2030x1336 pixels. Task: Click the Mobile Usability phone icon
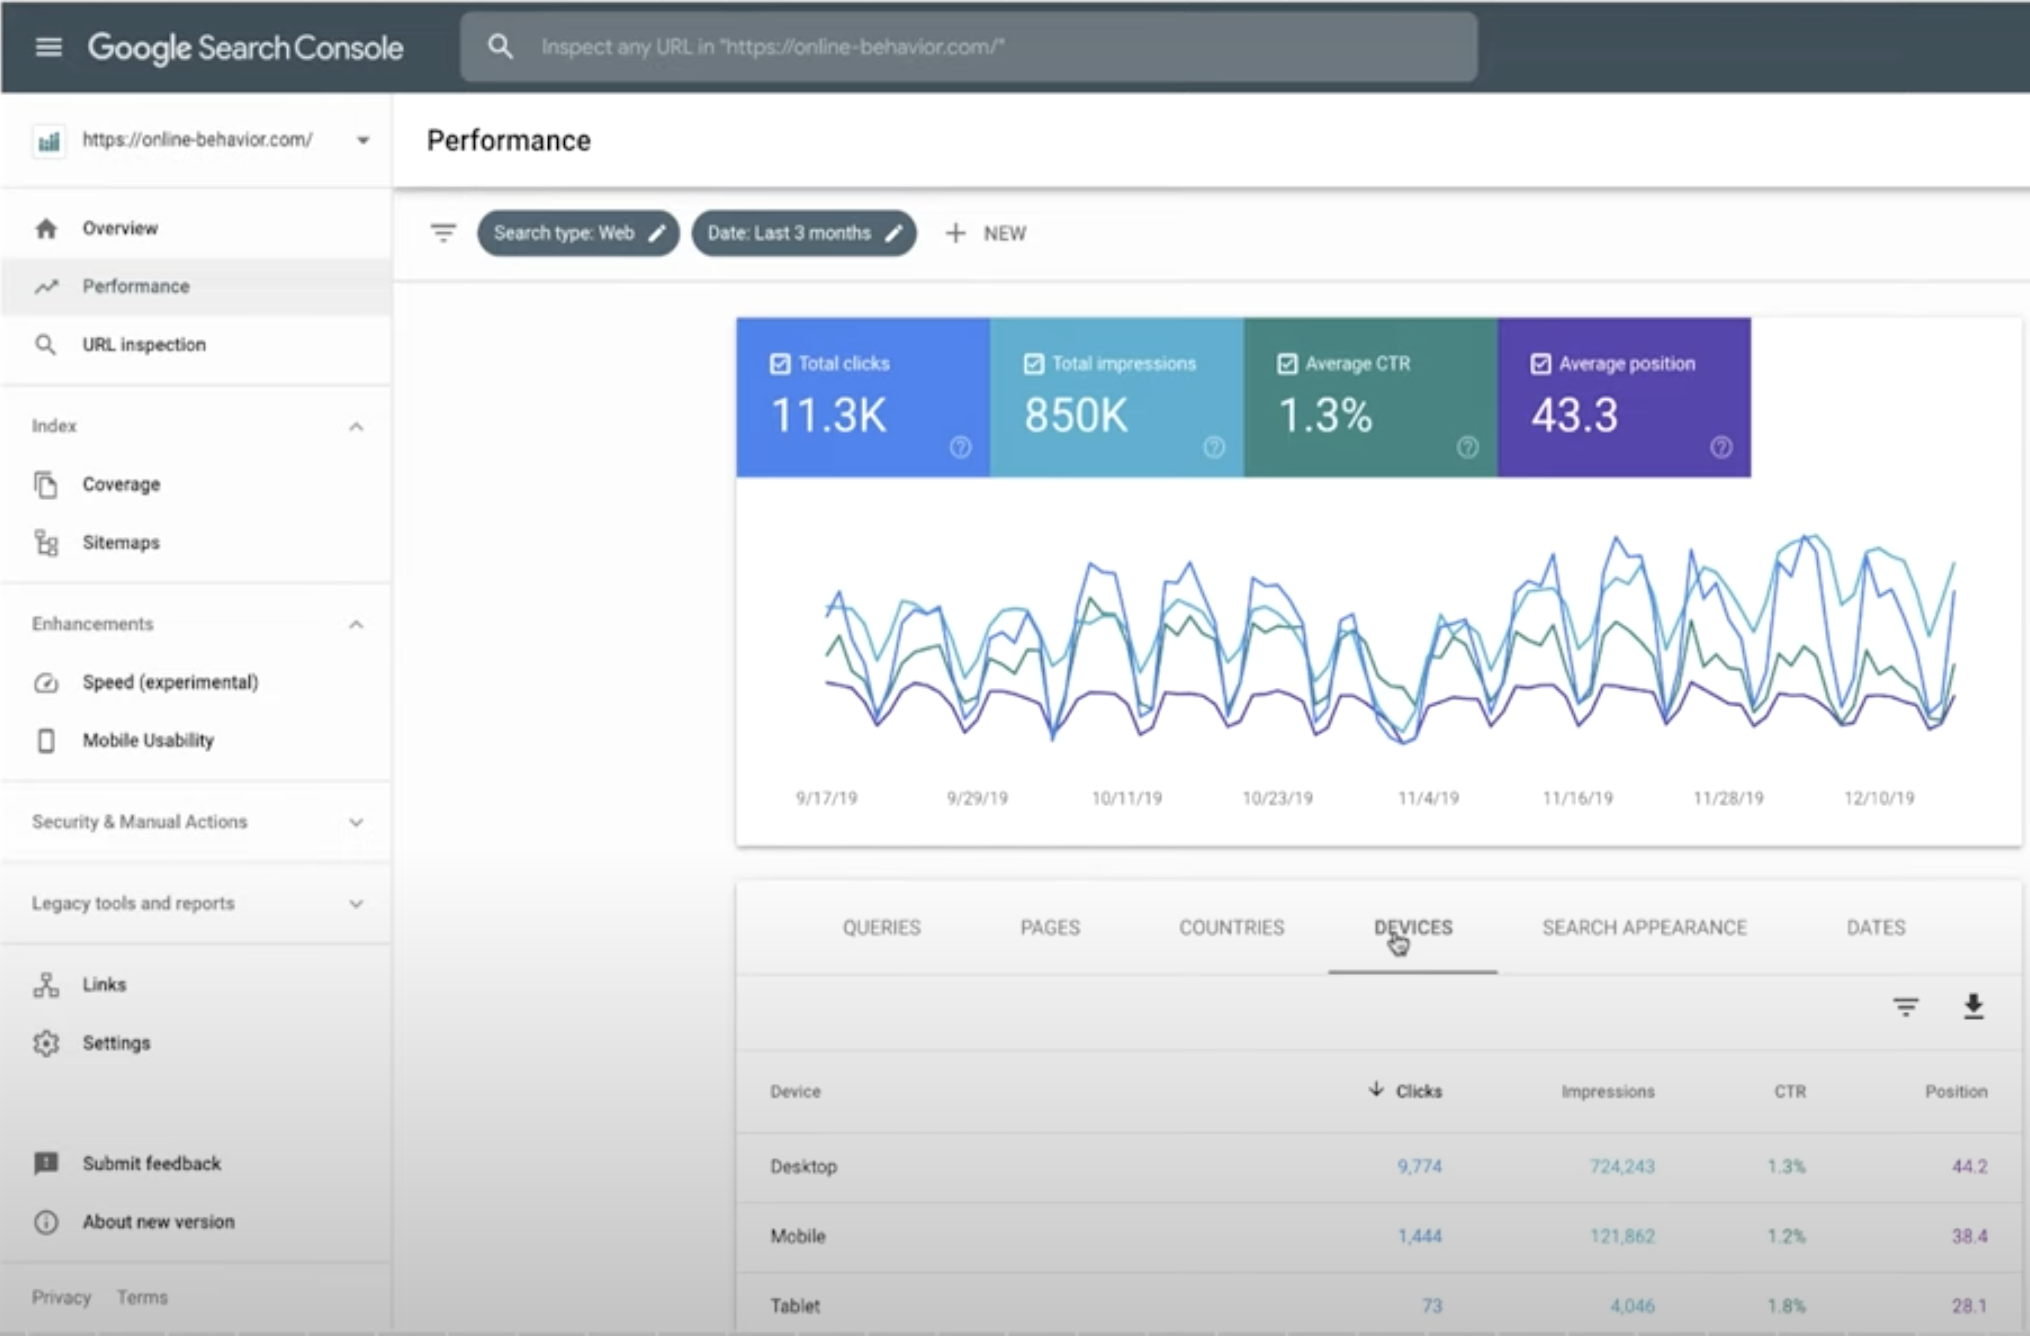(46, 741)
